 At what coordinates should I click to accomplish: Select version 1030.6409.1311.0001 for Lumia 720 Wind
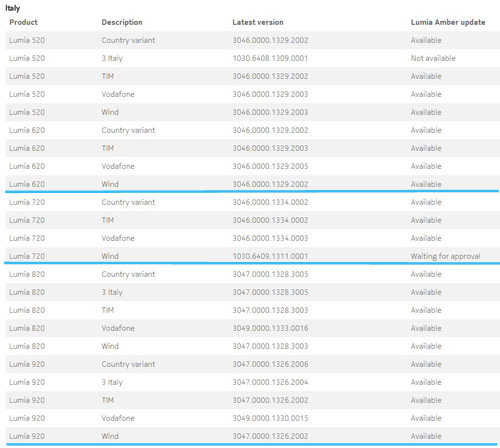pos(270,256)
